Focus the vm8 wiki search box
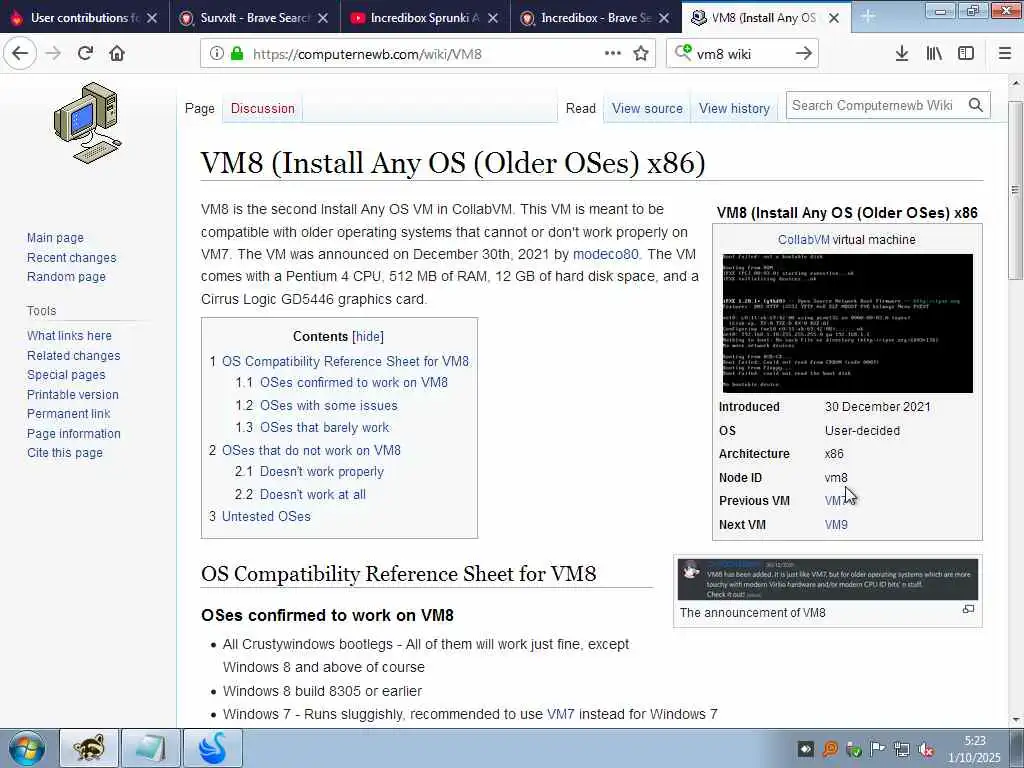This screenshot has height=768, width=1024. pyautogui.click(x=741, y=54)
